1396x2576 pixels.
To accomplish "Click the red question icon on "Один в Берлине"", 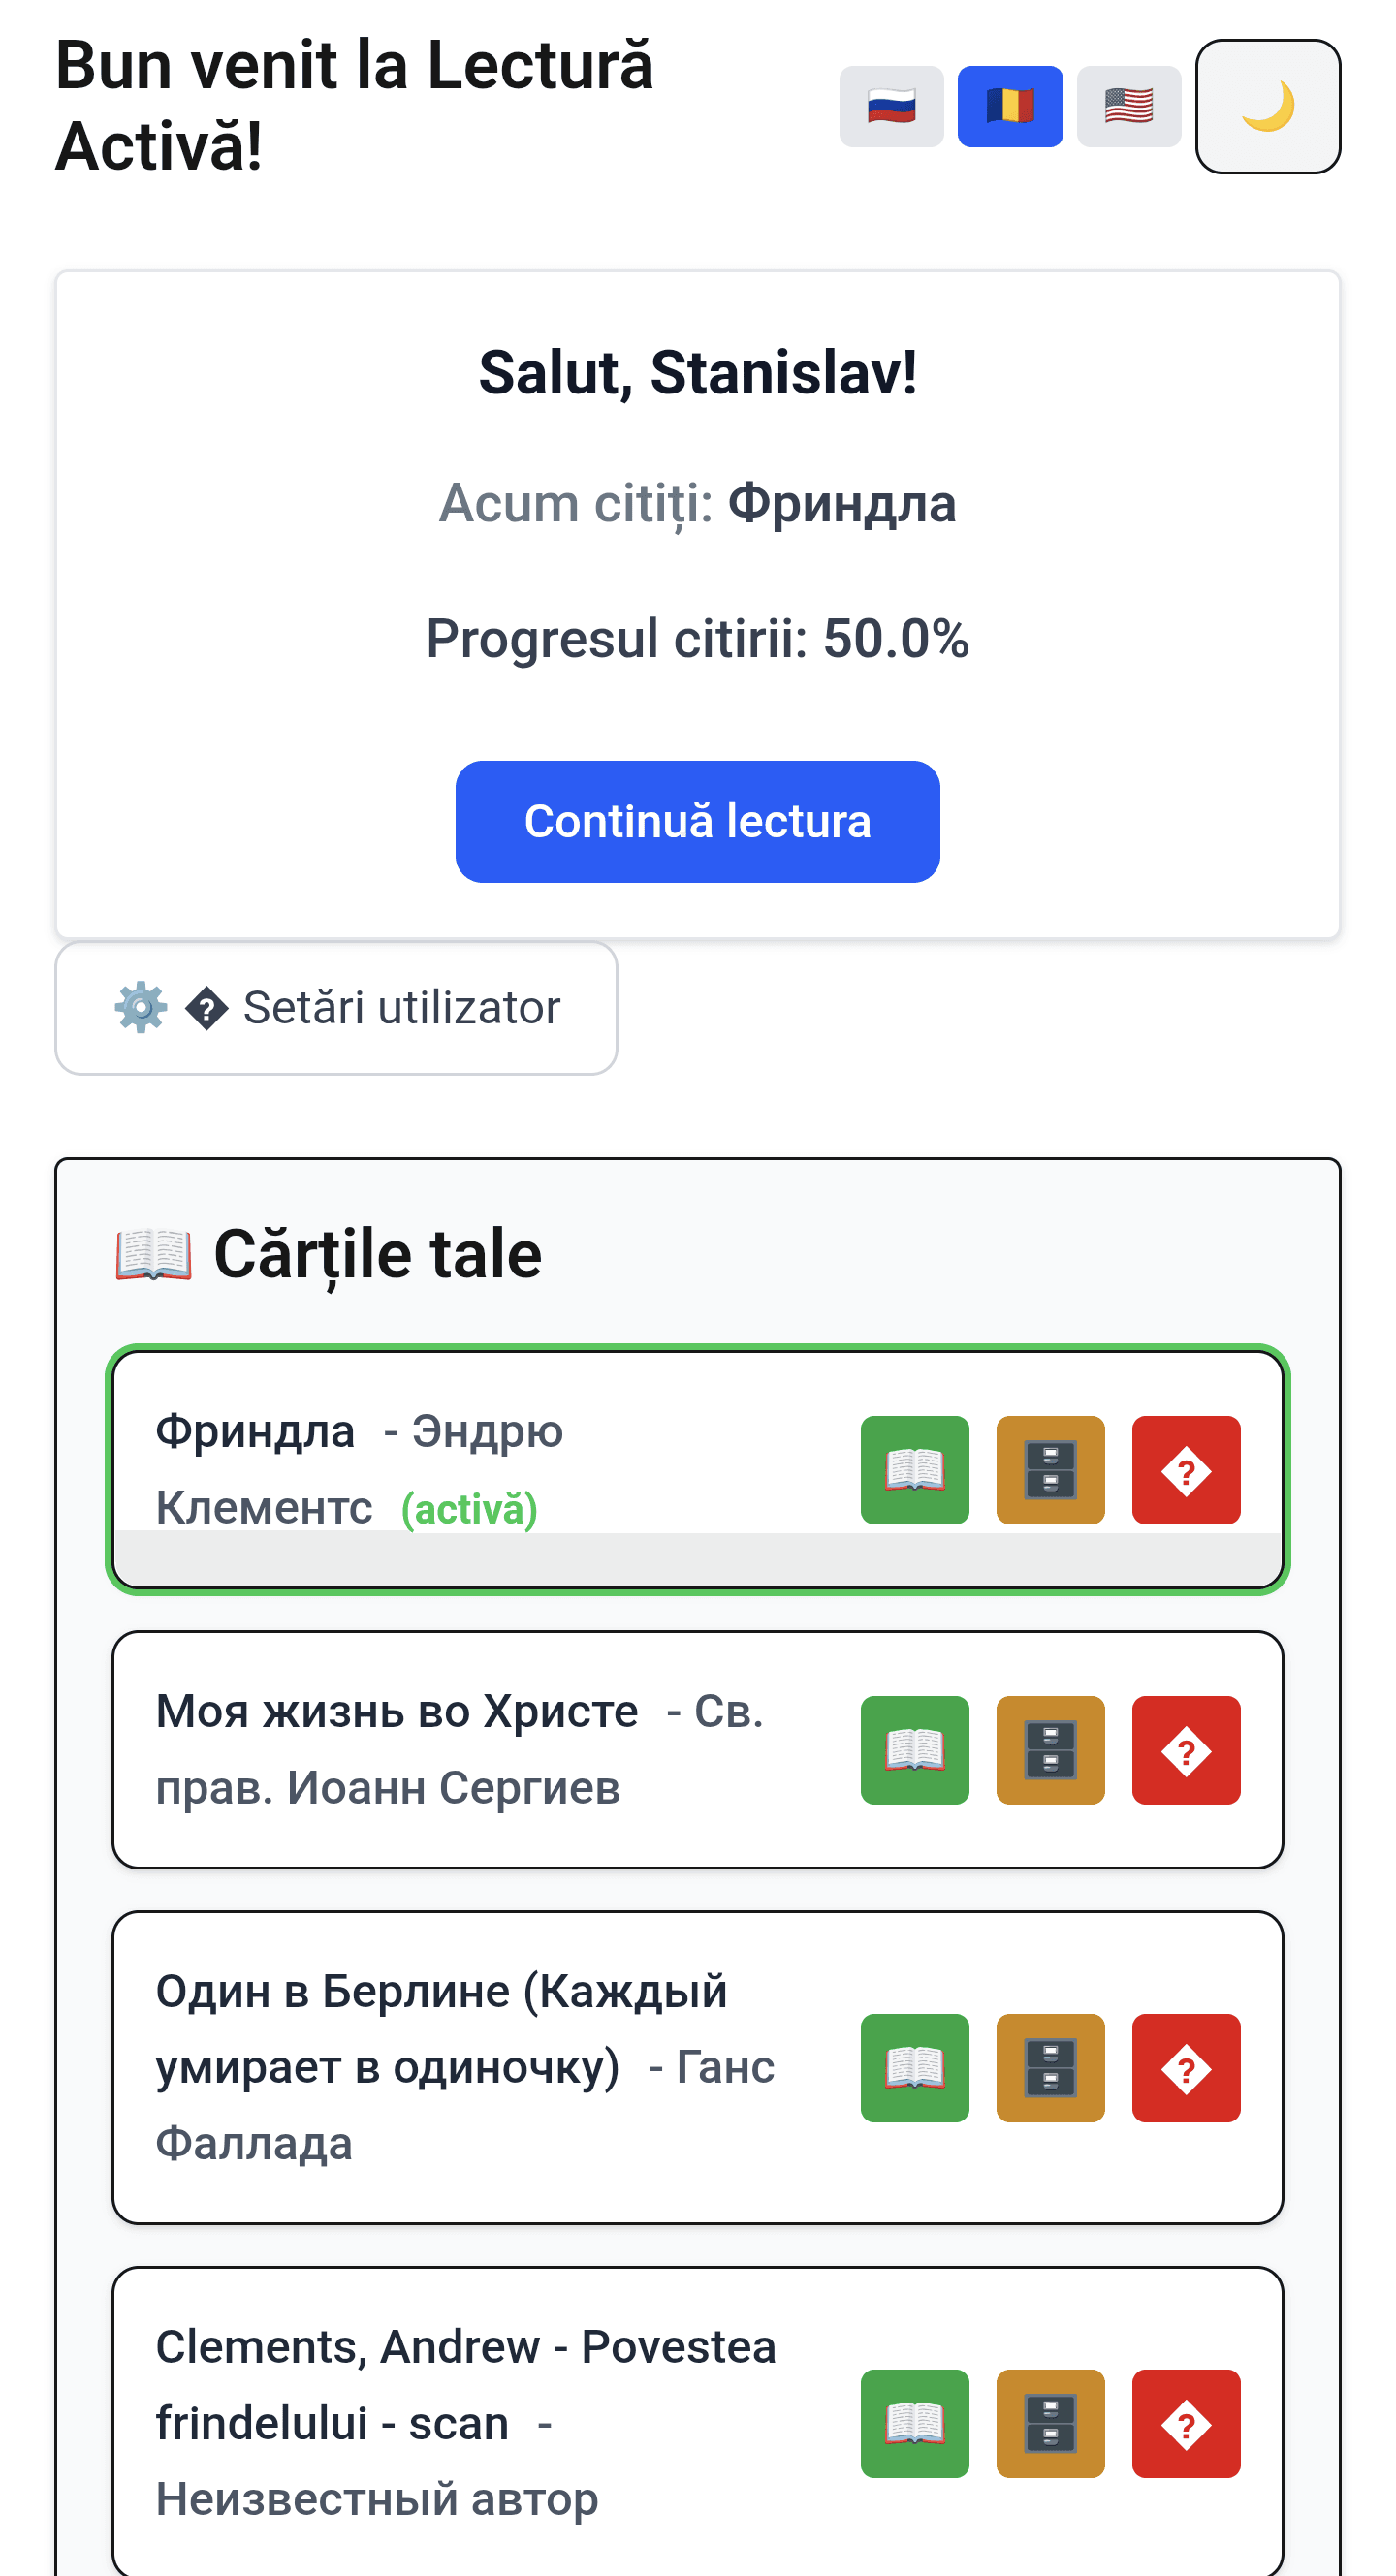I will pos(1186,2068).
